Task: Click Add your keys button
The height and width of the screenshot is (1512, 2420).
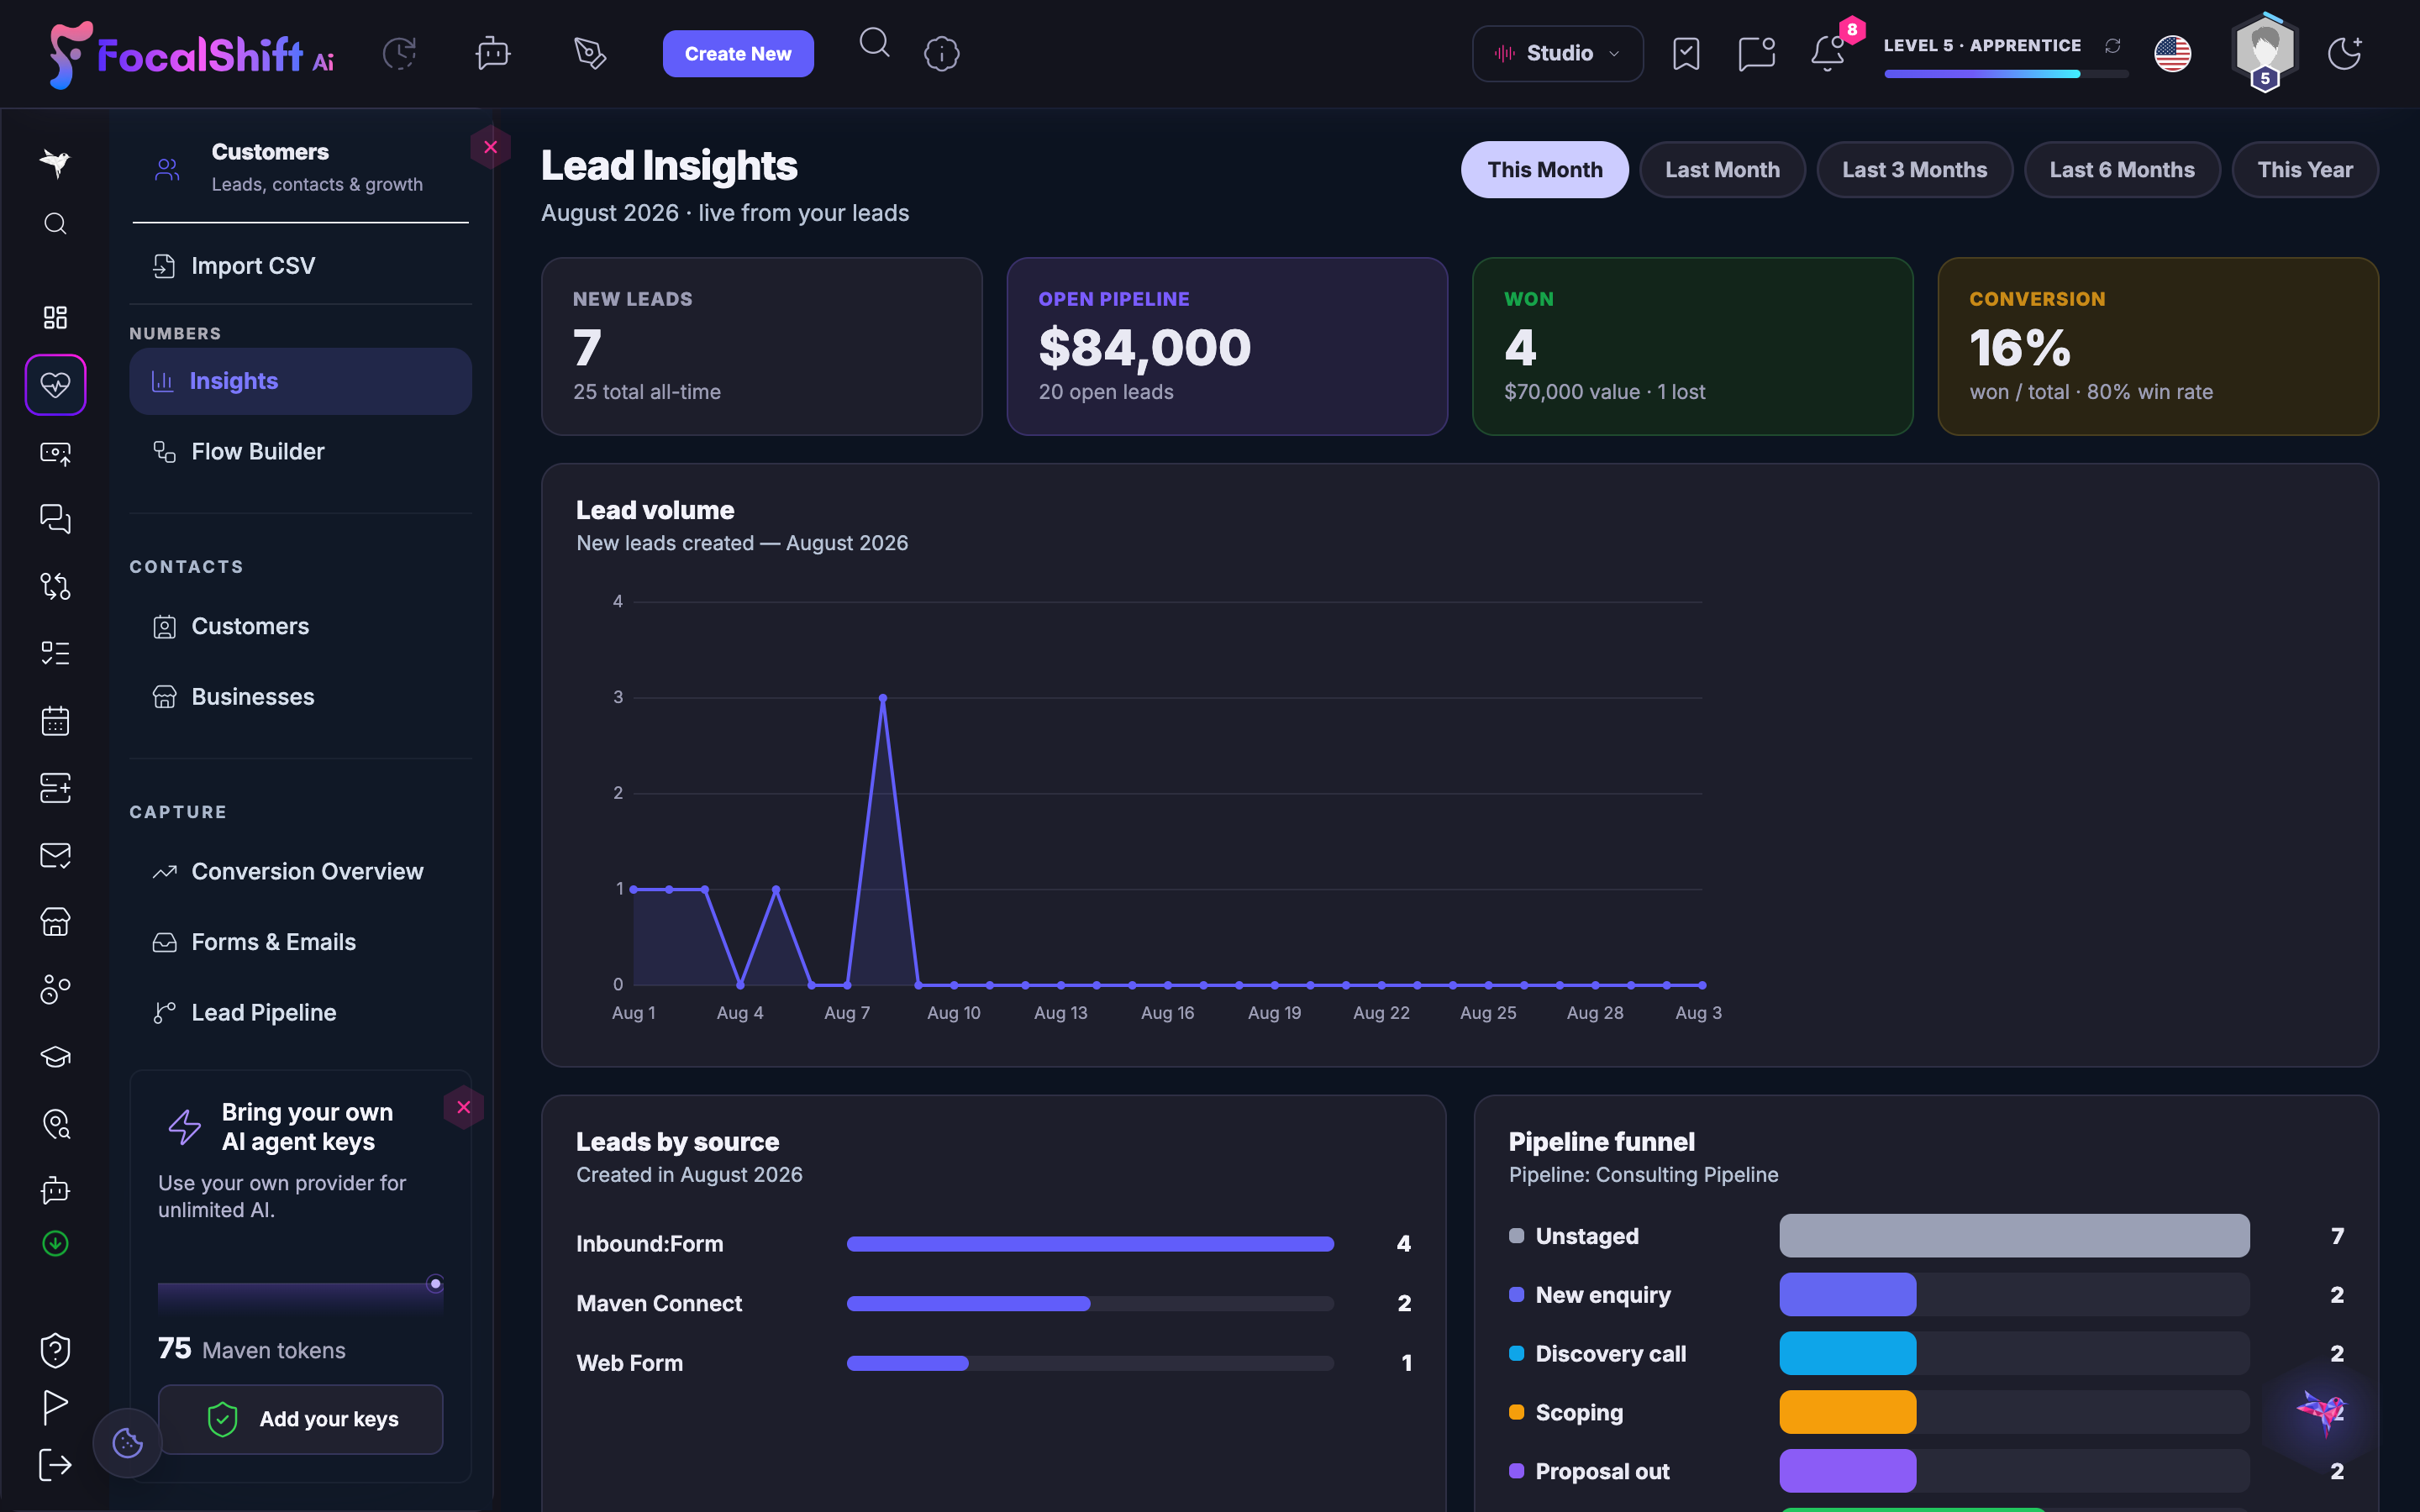Action: (x=301, y=1419)
